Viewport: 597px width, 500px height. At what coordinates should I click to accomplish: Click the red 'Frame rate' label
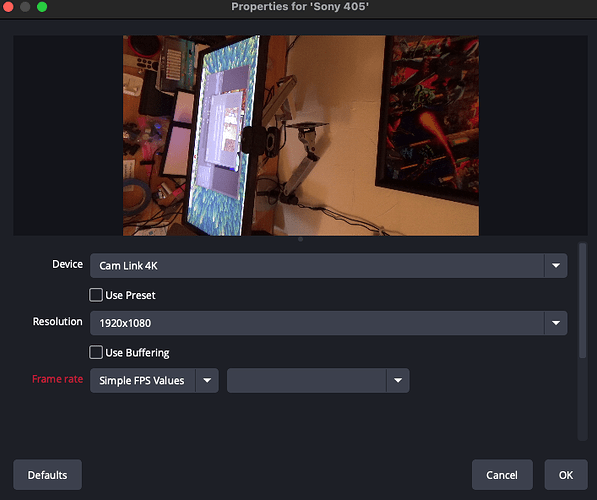click(57, 379)
